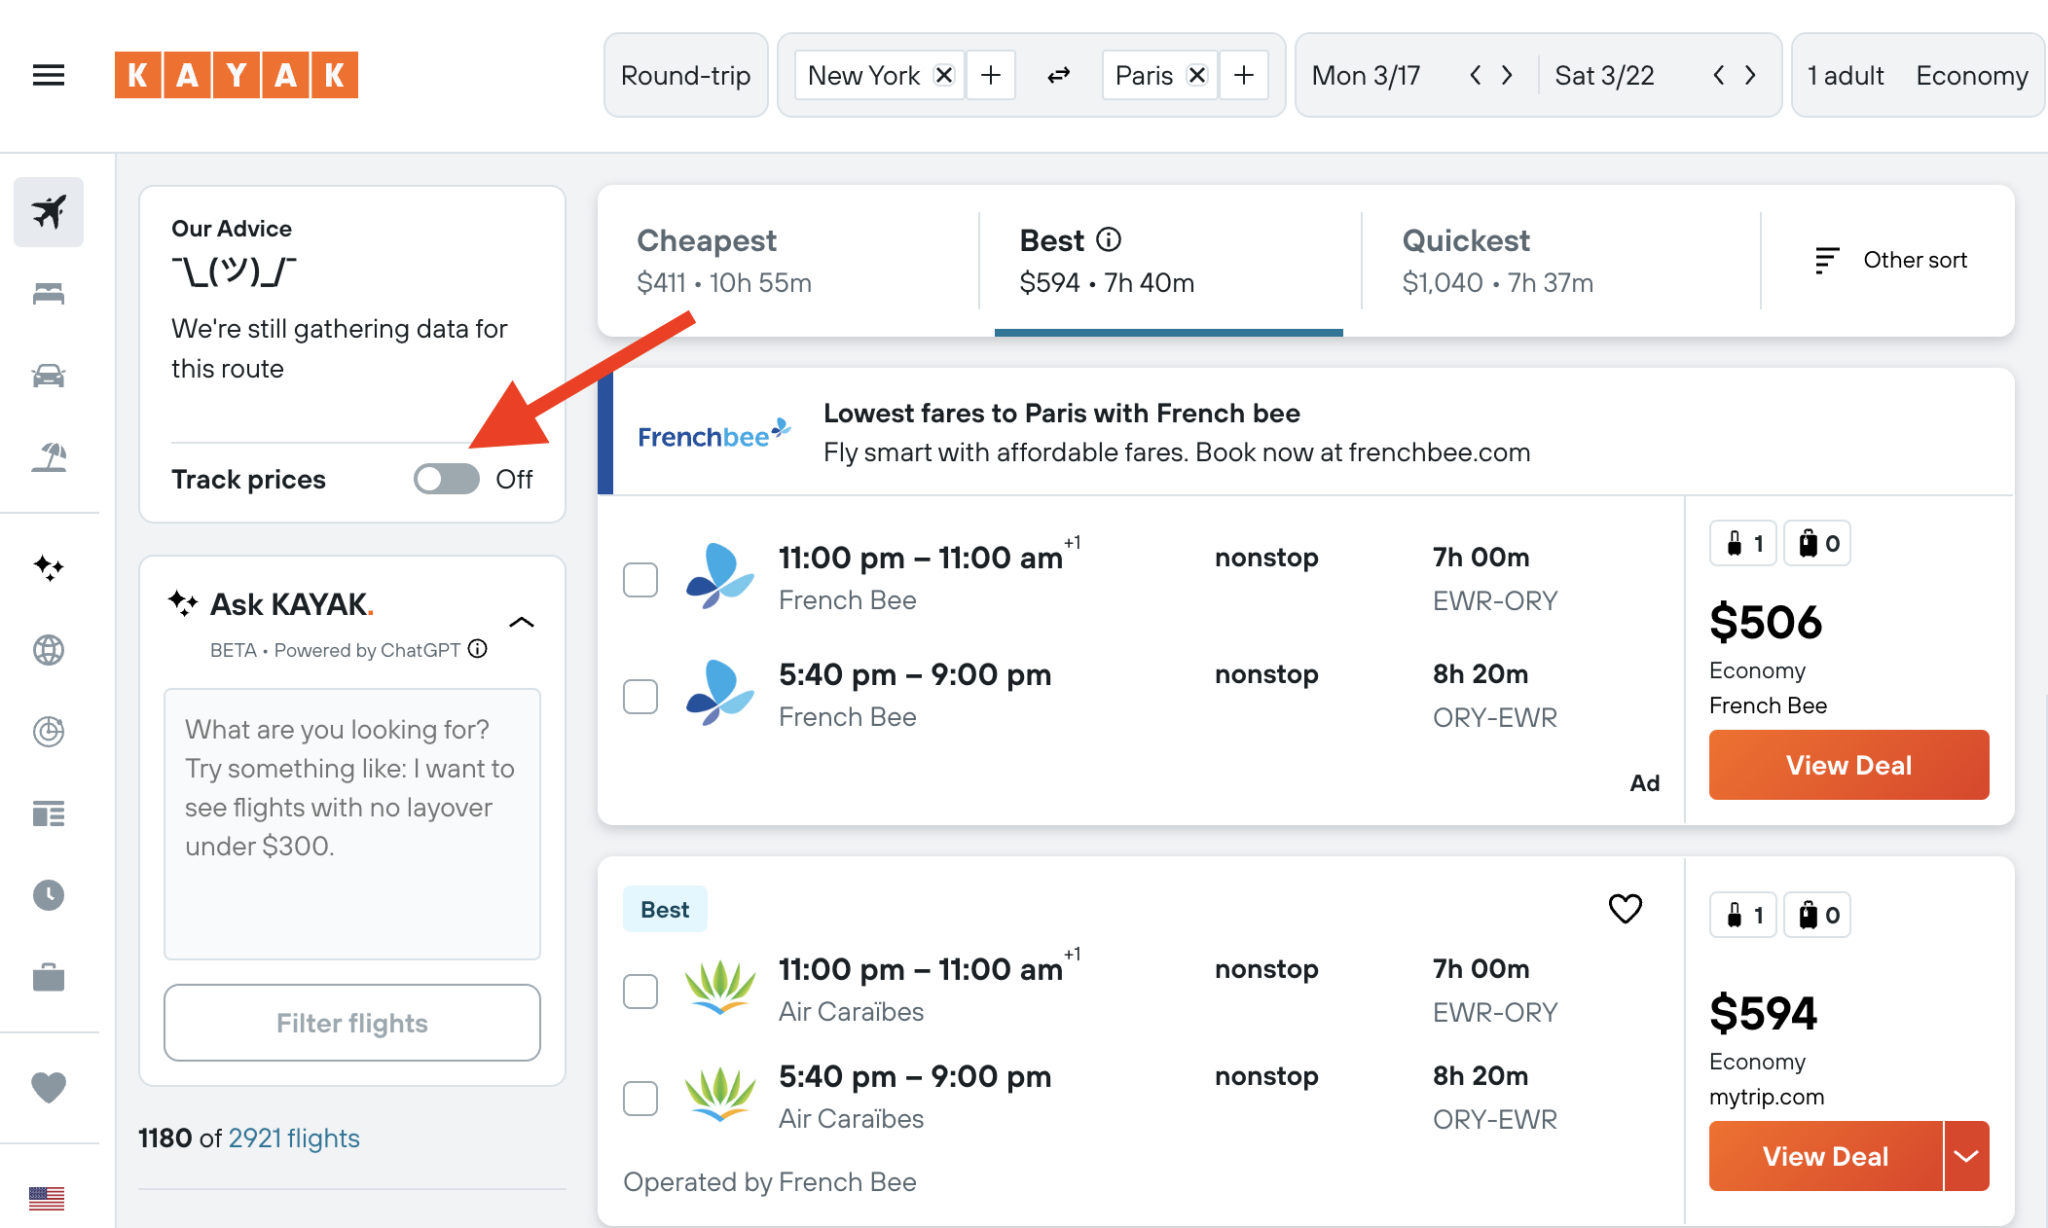Swap origin and destination with arrows icon
Screen dimensions: 2048x1228
click(x=1057, y=74)
